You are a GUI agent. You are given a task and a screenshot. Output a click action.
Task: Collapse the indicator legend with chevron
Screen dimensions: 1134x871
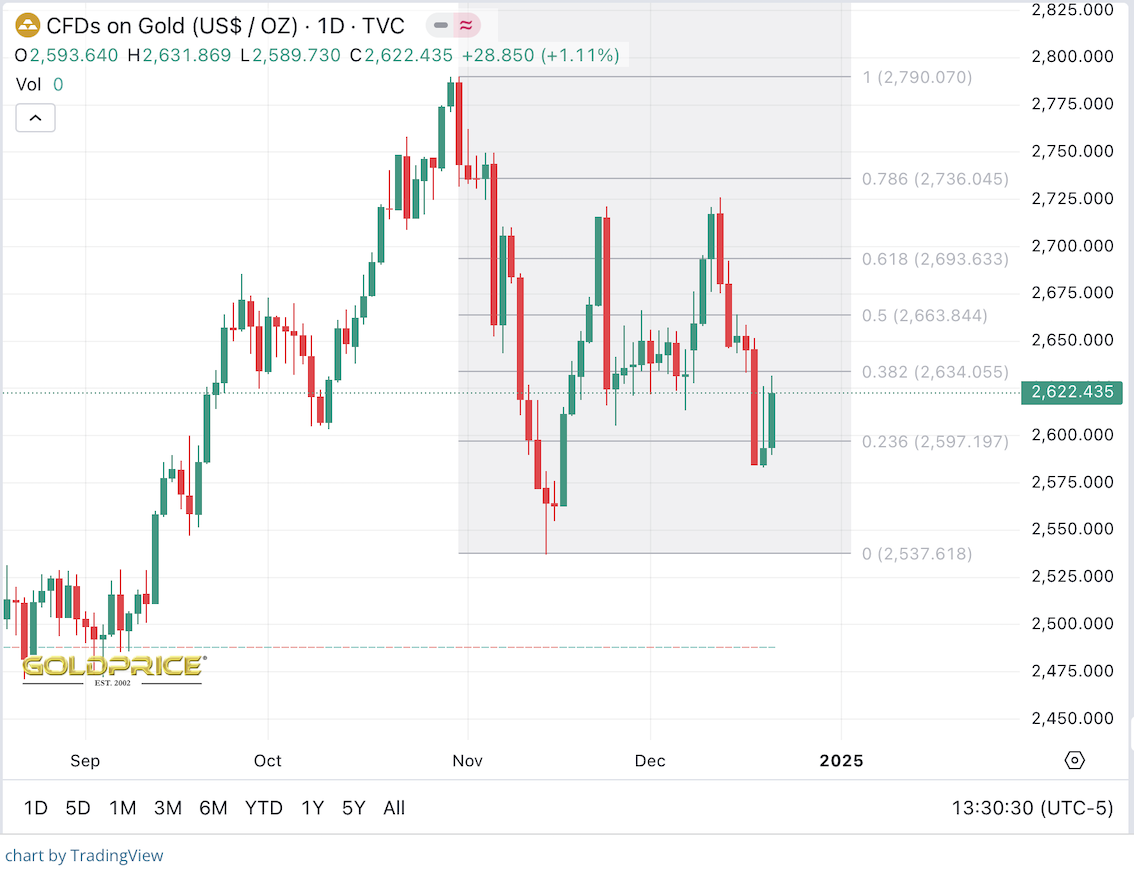[35, 118]
